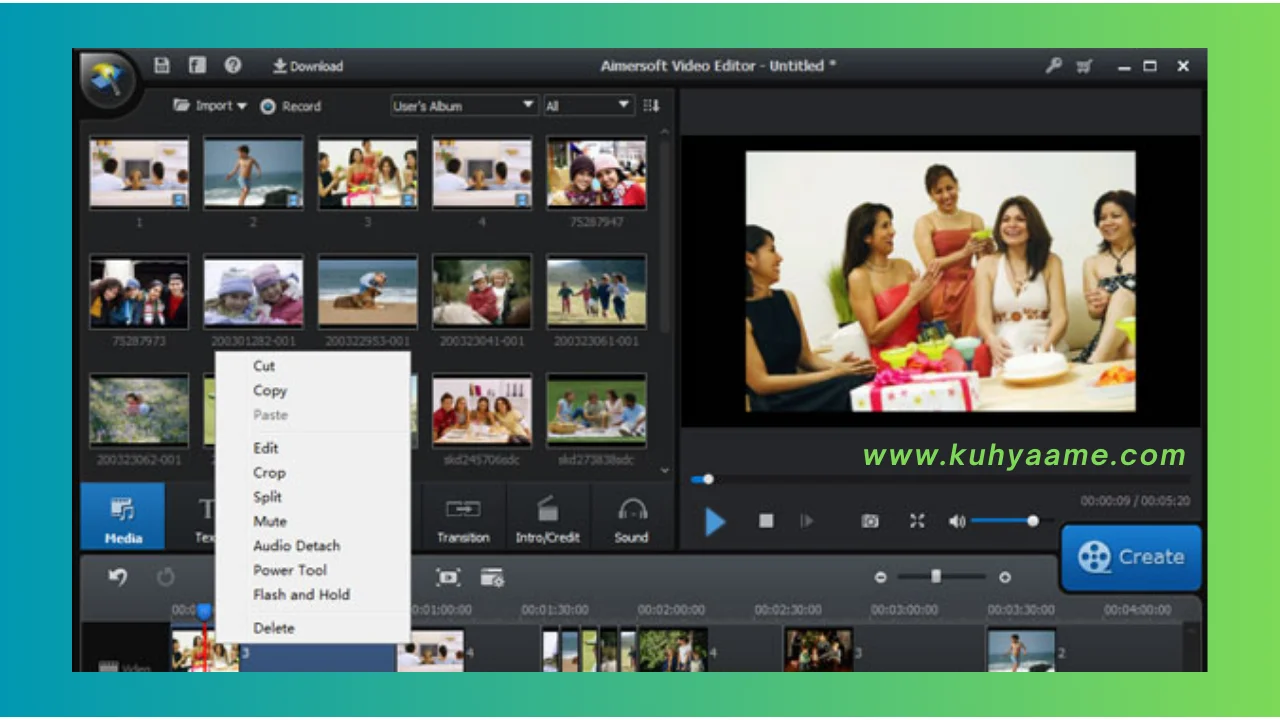Select thumbnail skd245706sdc

pos(482,410)
